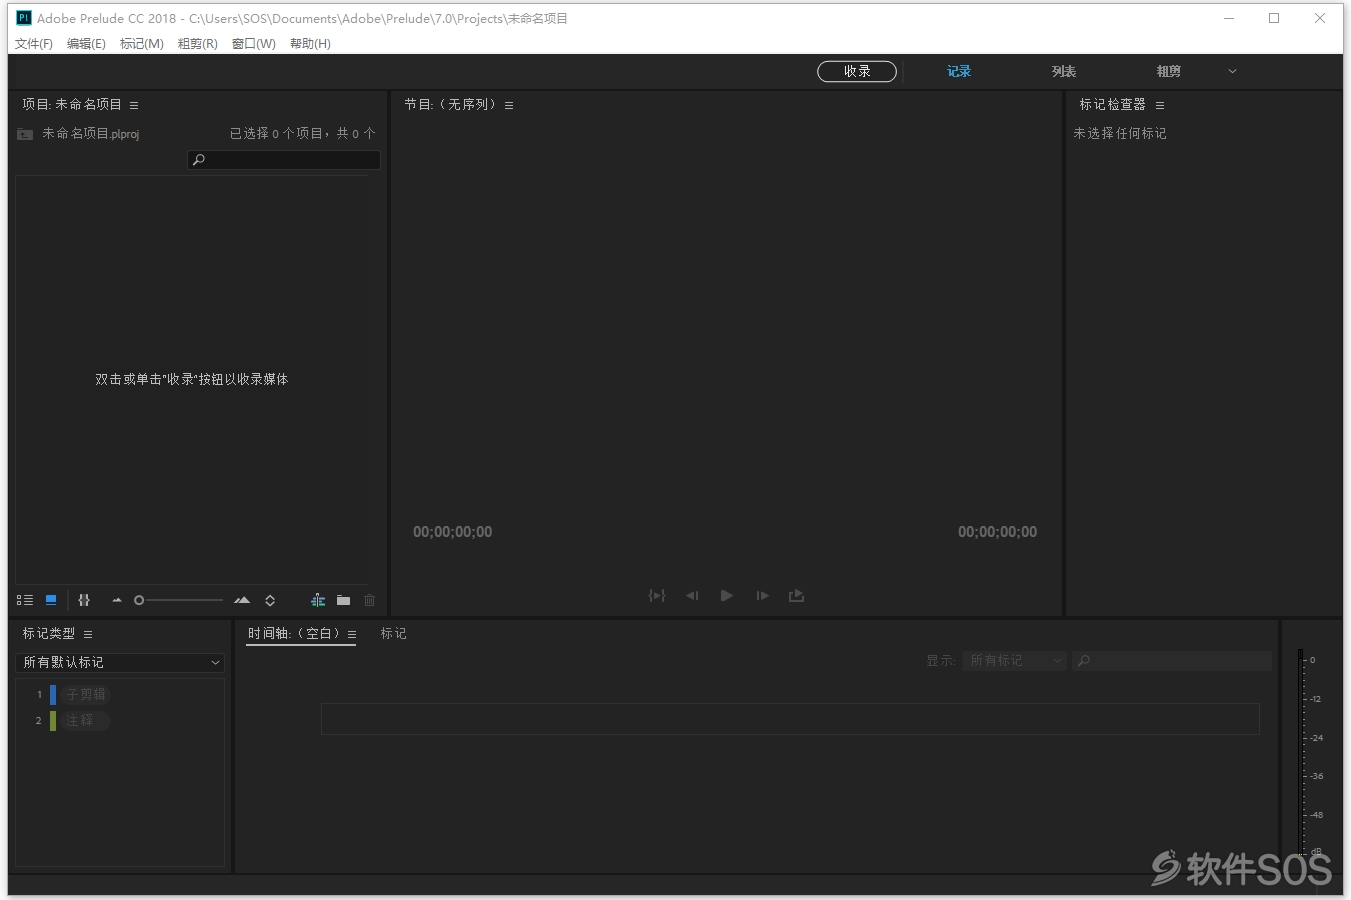Image resolution: width=1351 pixels, height=900 pixels.
Task: Click the play button in monitor
Action: pyautogui.click(x=727, y=595)
